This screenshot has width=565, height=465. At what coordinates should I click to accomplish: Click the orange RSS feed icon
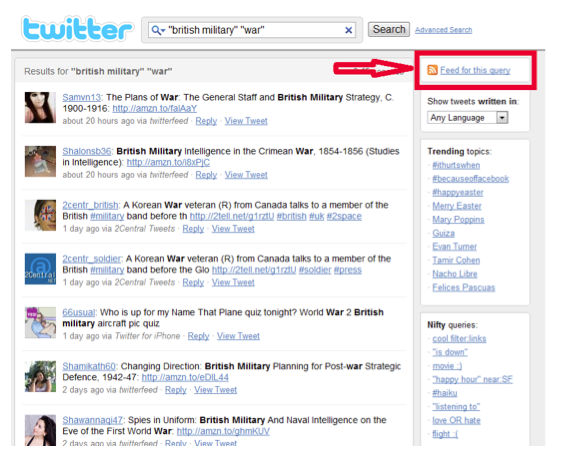[x=432, y=70]
